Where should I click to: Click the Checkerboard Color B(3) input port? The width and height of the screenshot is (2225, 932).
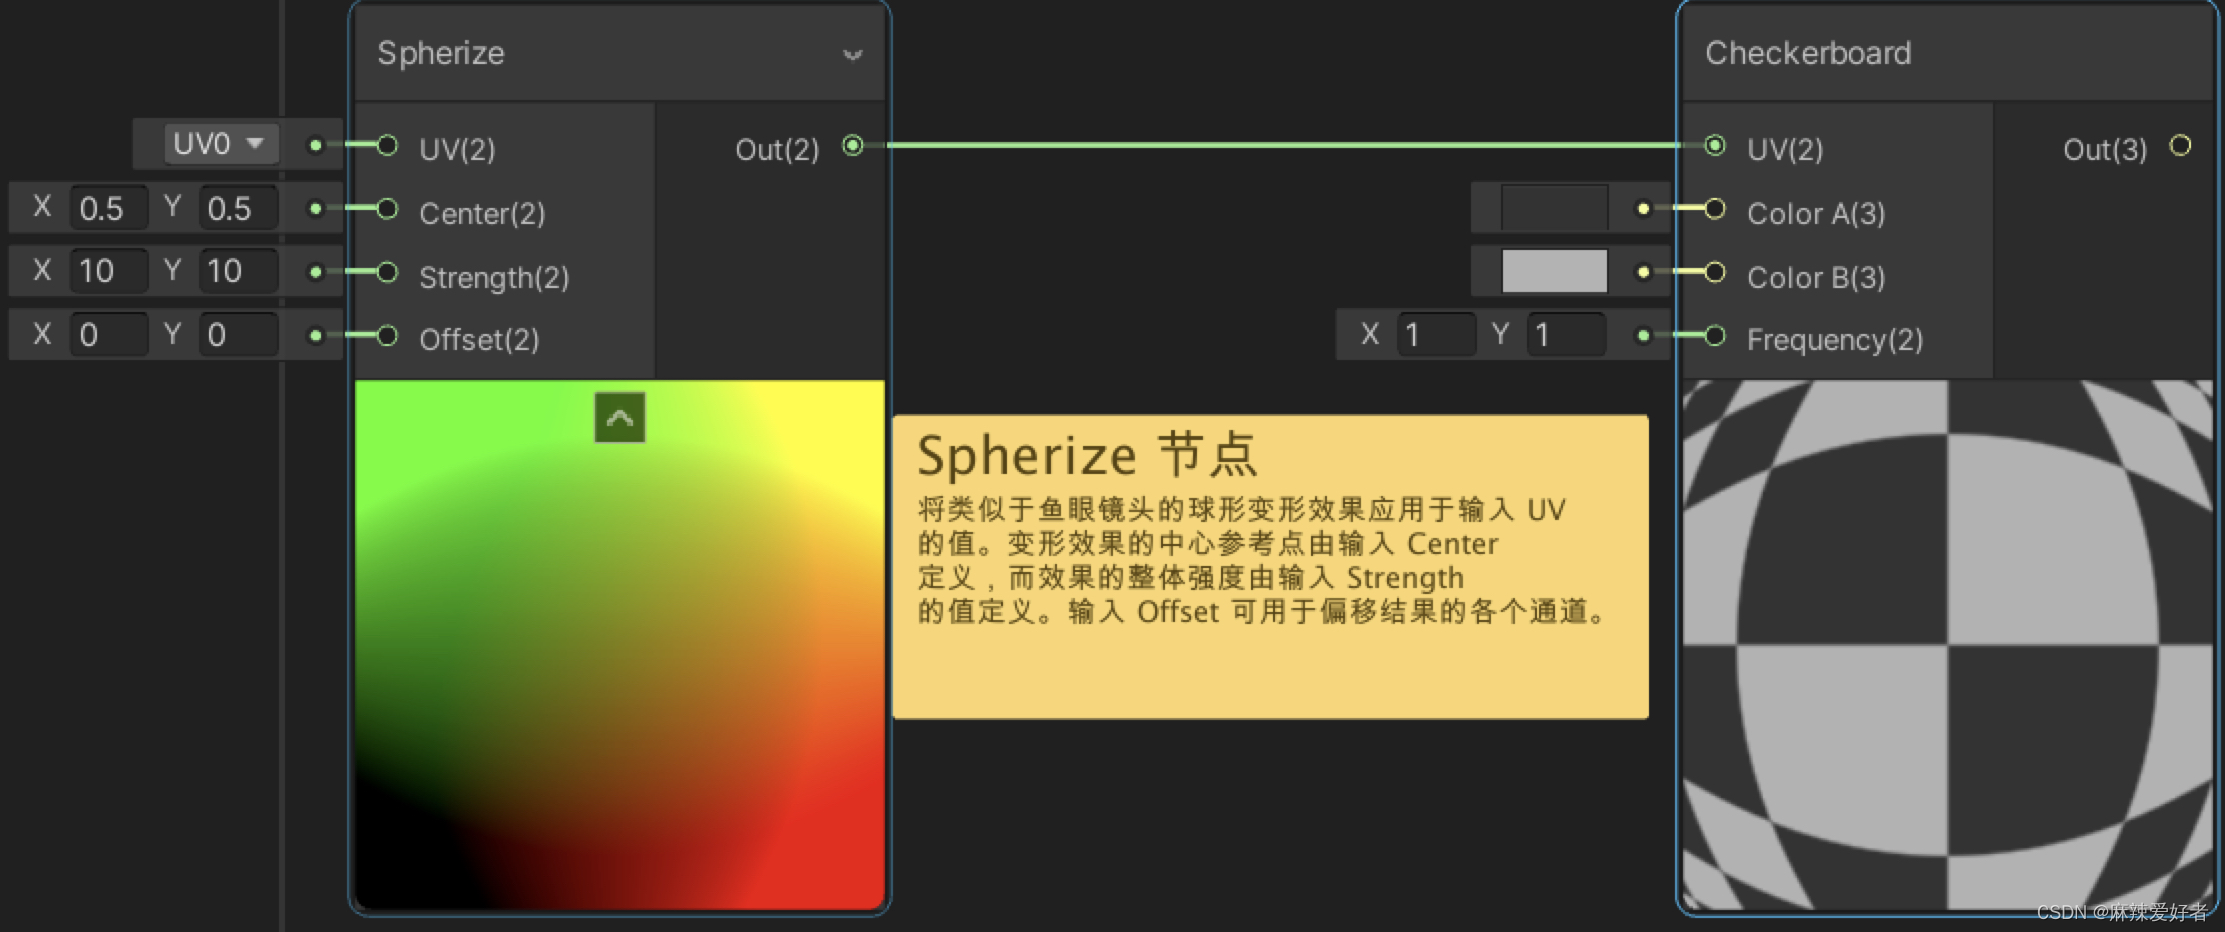[x=1715, y=272]
